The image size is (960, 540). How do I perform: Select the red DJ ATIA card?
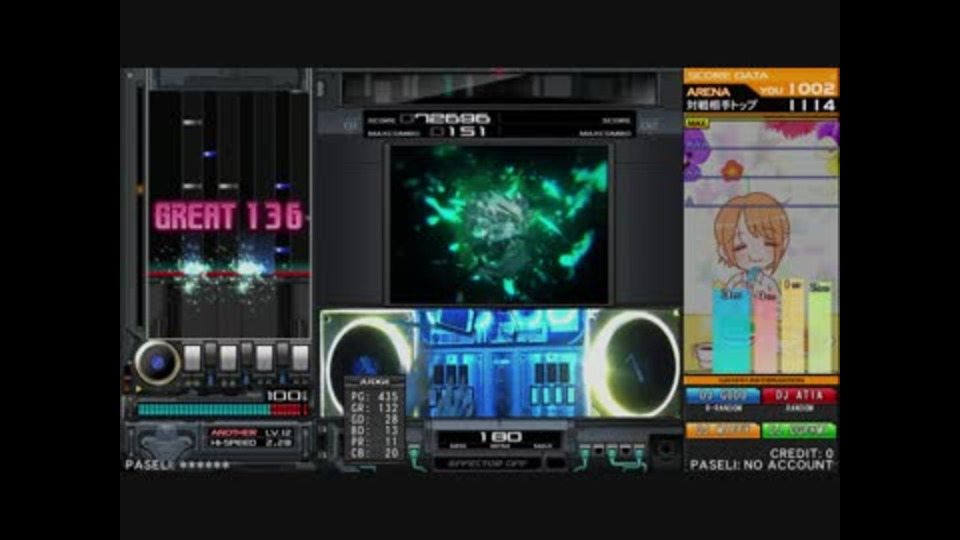click(799, 396)
